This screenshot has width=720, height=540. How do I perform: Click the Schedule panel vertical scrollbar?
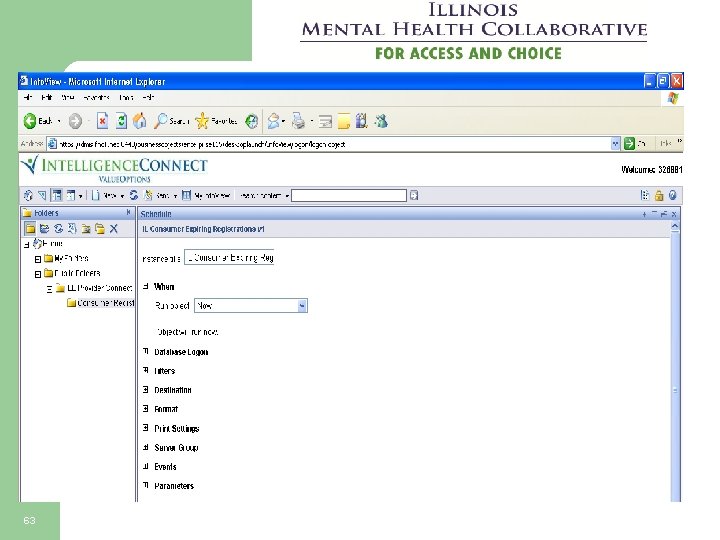point(675,363)
